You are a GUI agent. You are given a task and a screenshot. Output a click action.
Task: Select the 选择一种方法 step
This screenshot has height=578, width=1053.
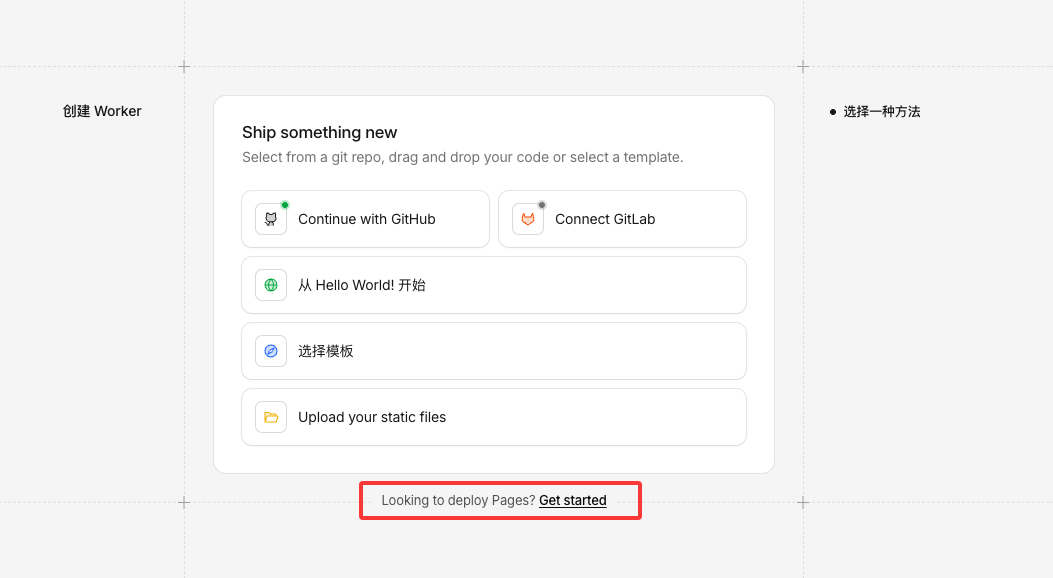click(881, 112)
